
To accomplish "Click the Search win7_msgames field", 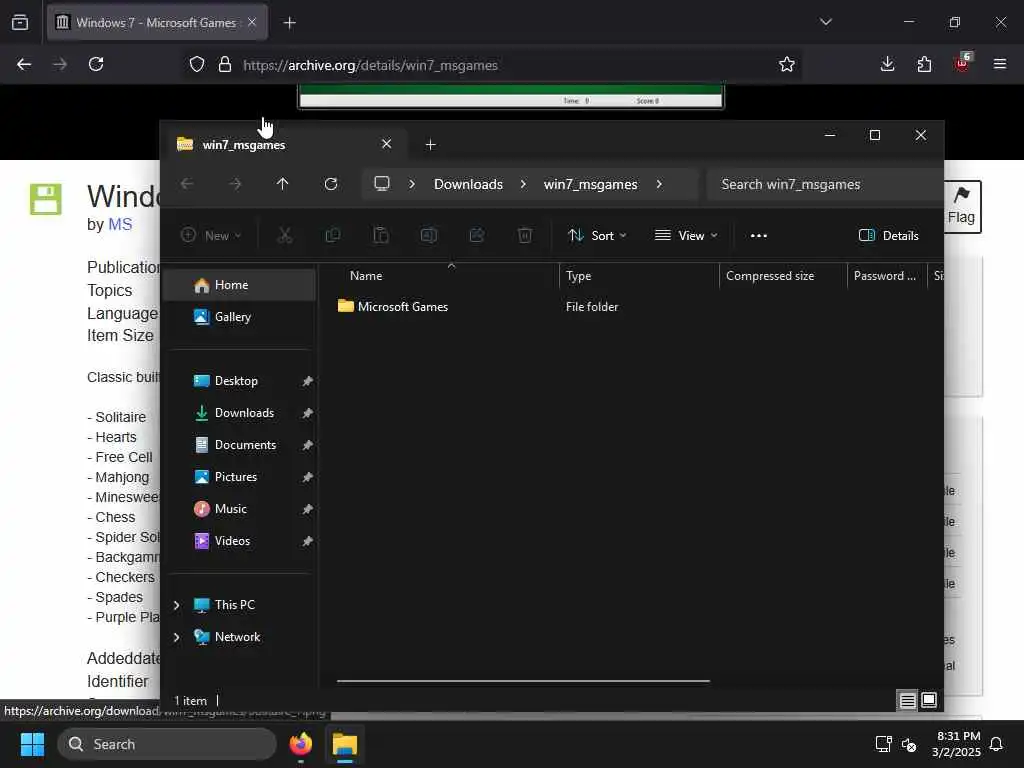I will point(825,184).
